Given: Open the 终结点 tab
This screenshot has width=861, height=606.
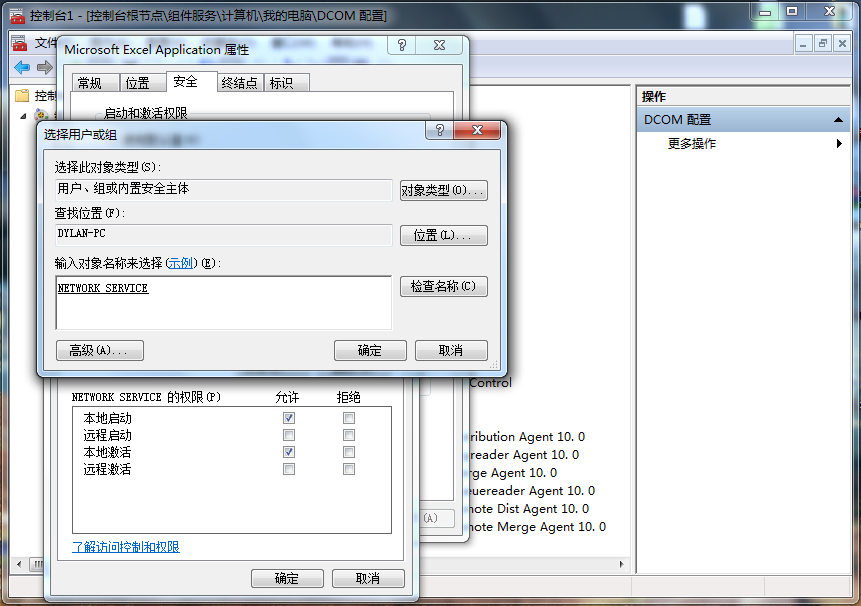Looking at the screenshot, I should coord(239,83).
